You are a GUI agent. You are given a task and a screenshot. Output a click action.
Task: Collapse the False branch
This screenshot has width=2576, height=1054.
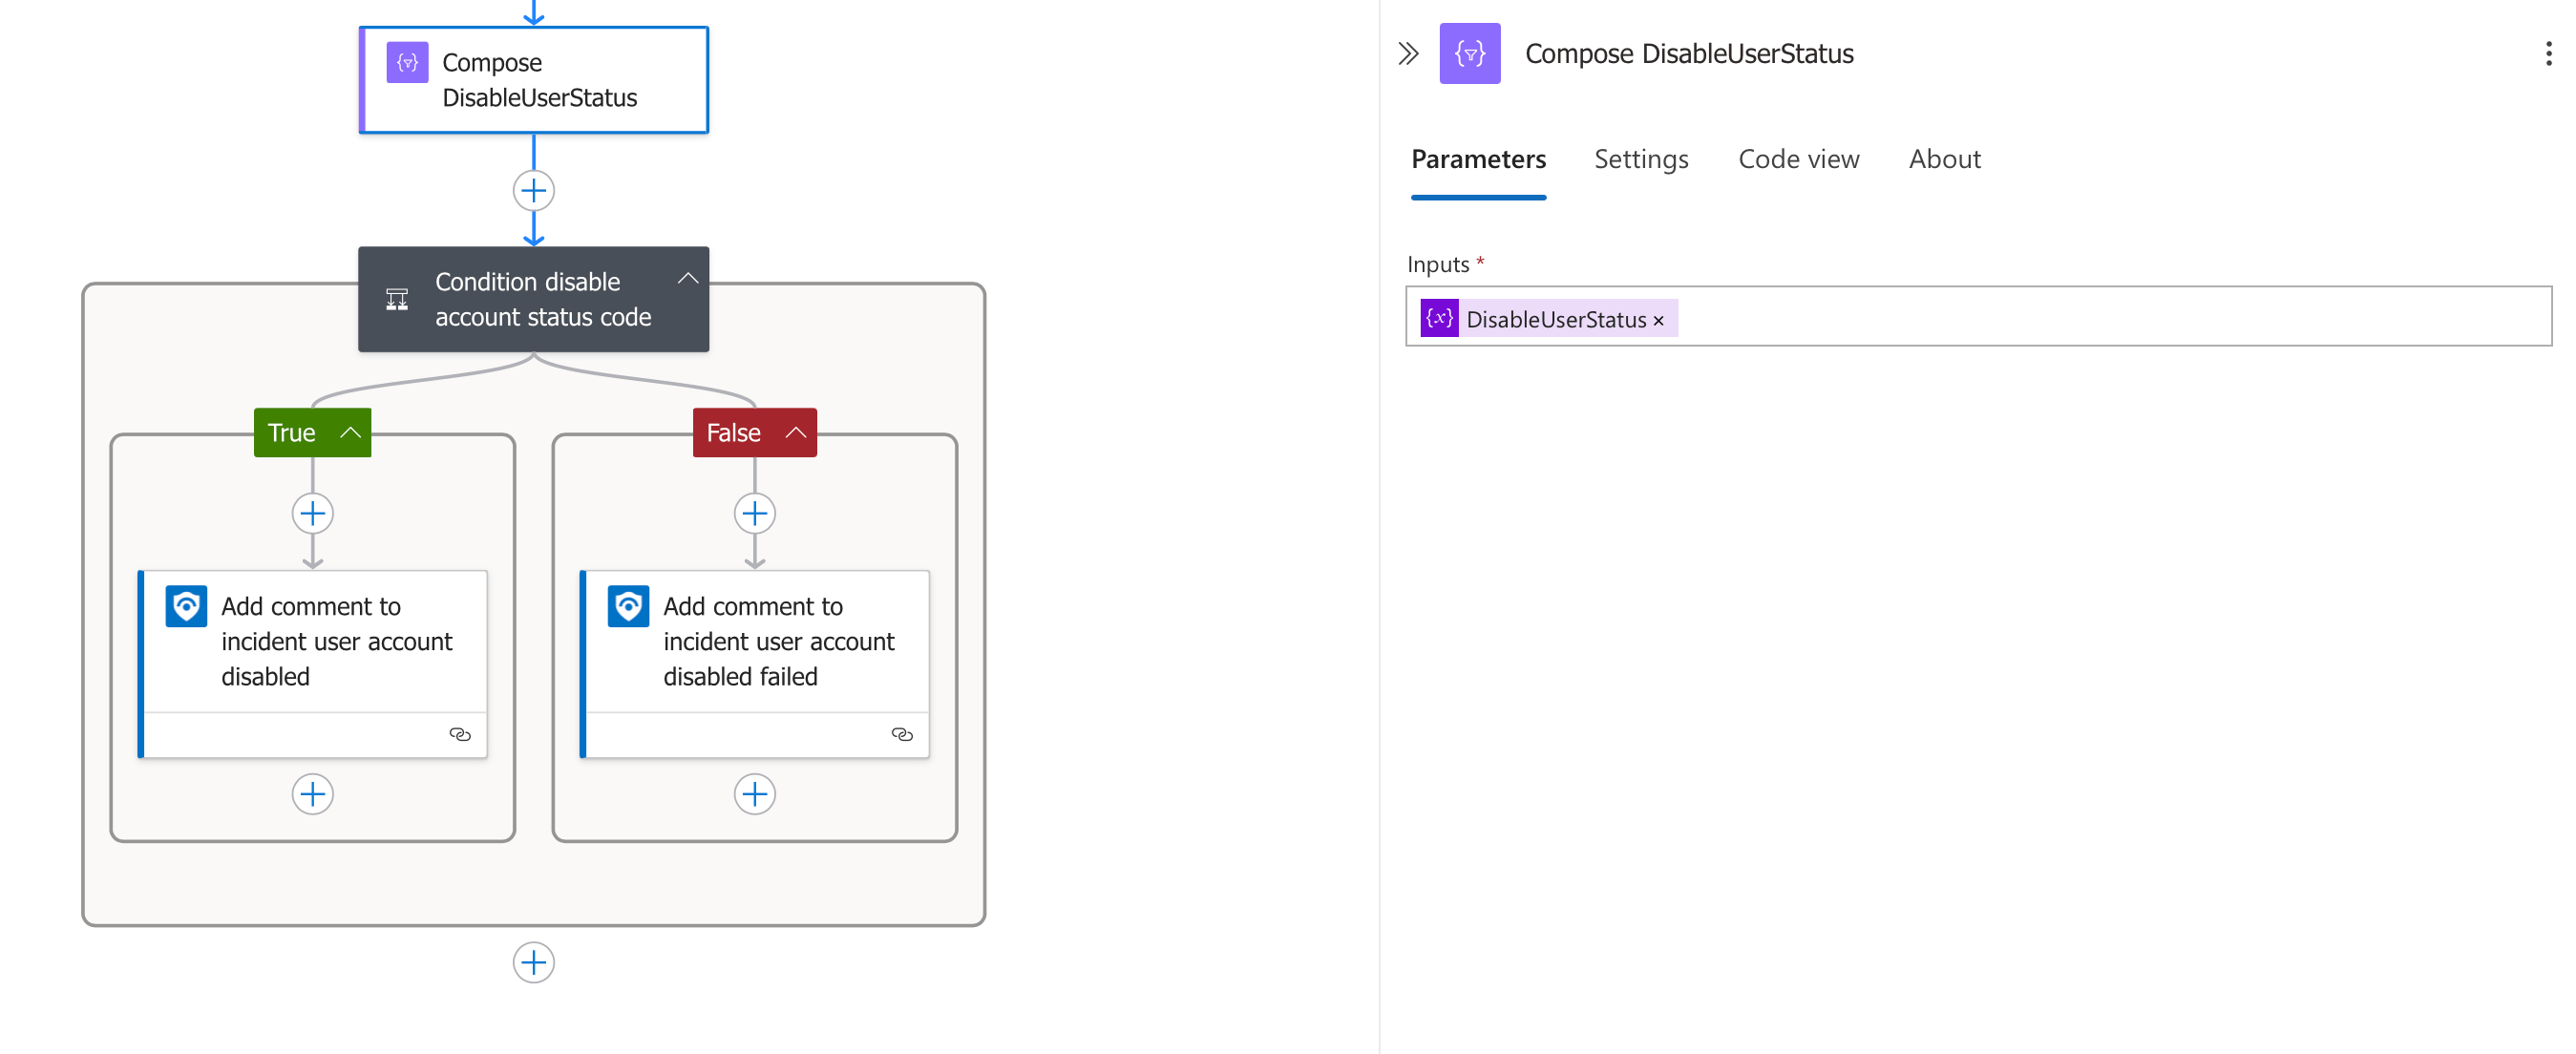[796, 433]
